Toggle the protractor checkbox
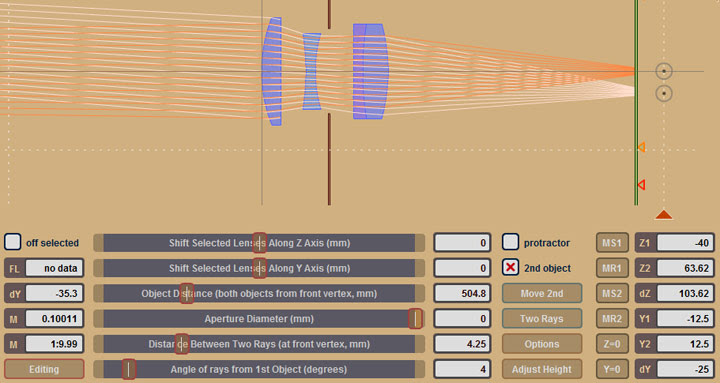This screenshot has width=720, height=383. pos(510,242)
